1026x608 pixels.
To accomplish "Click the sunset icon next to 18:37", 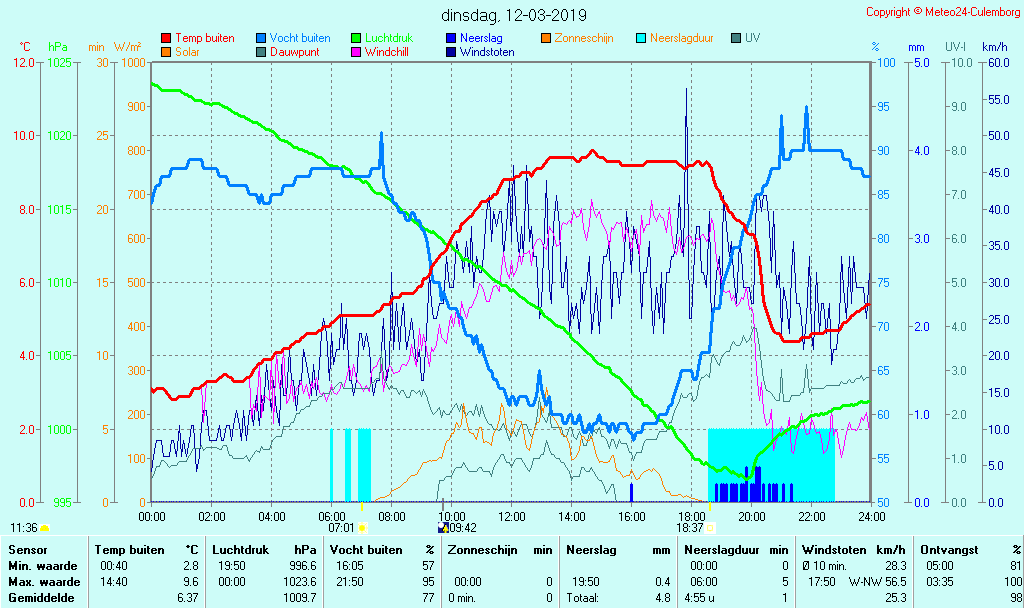I will click(710, 527).
